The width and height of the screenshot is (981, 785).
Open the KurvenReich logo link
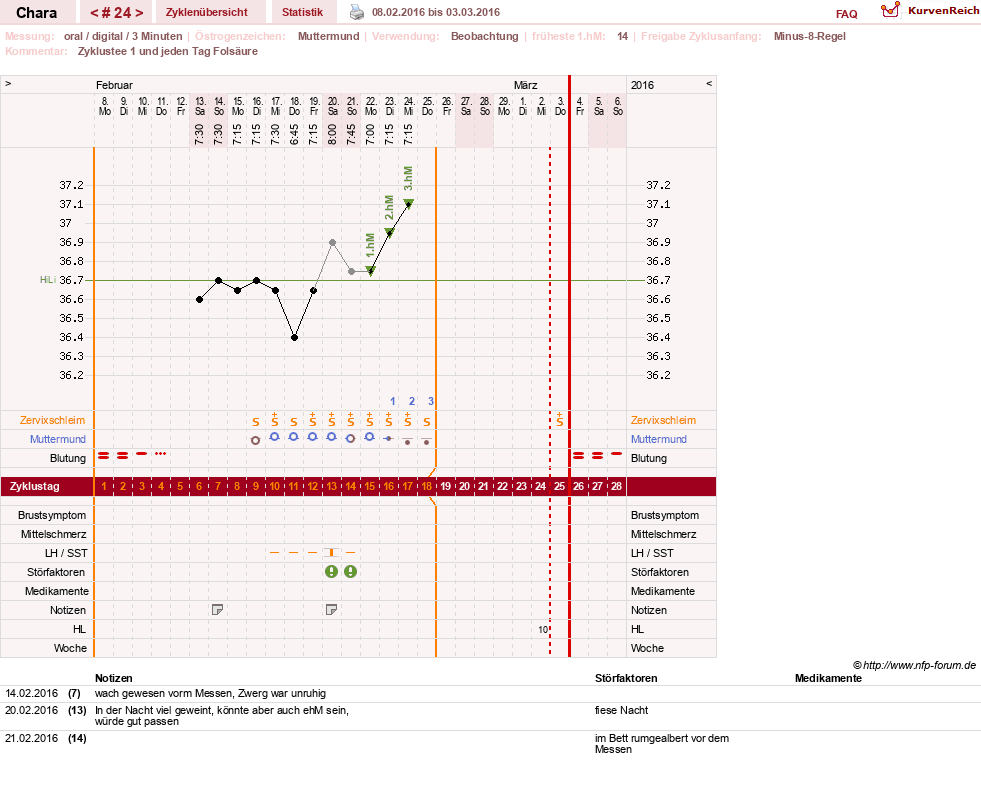[x=929, y=11]
